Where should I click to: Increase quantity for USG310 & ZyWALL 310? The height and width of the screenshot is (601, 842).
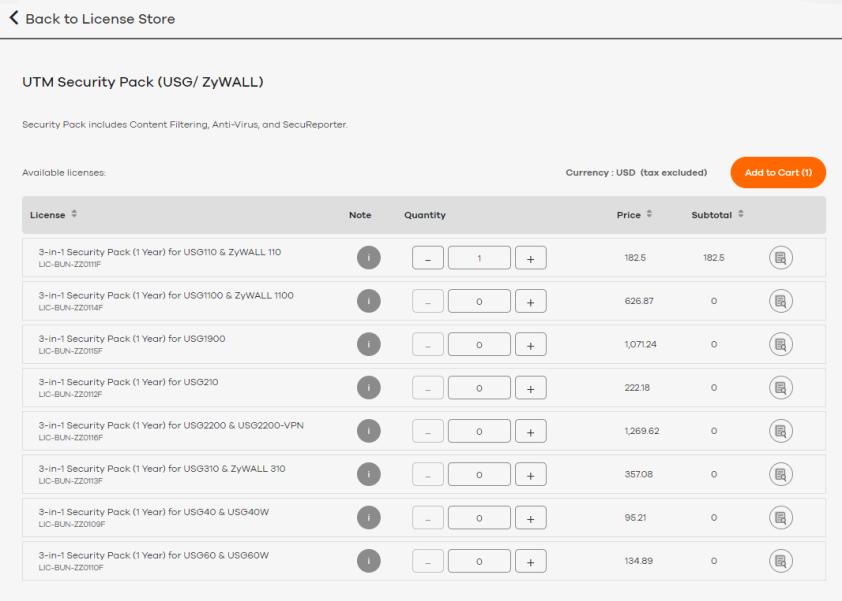click(531, 474)
